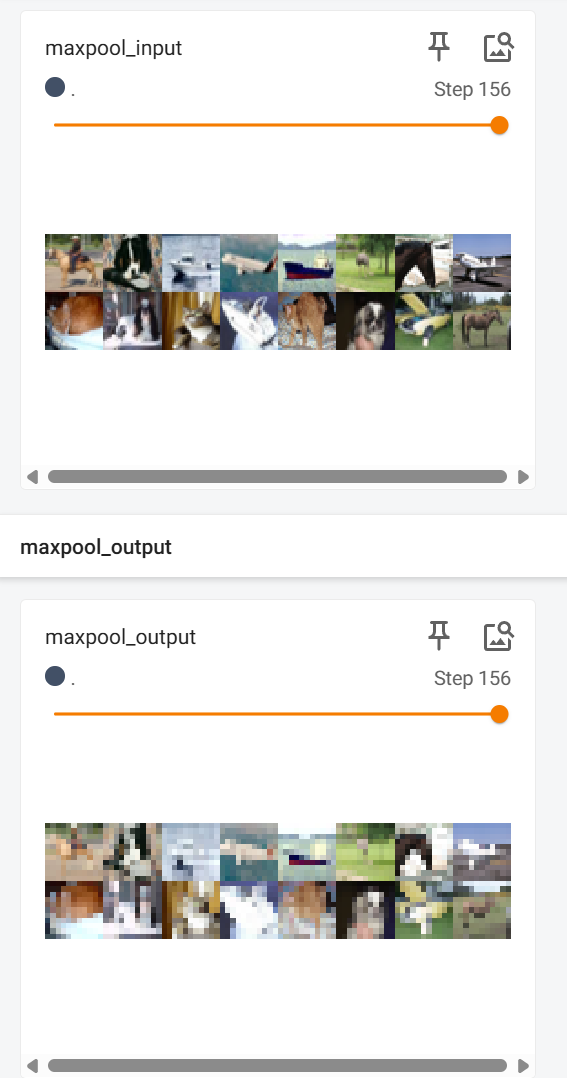
Task: Click the maxpool_input horizontal scrollbar
Action: click(x=278, y=476)
